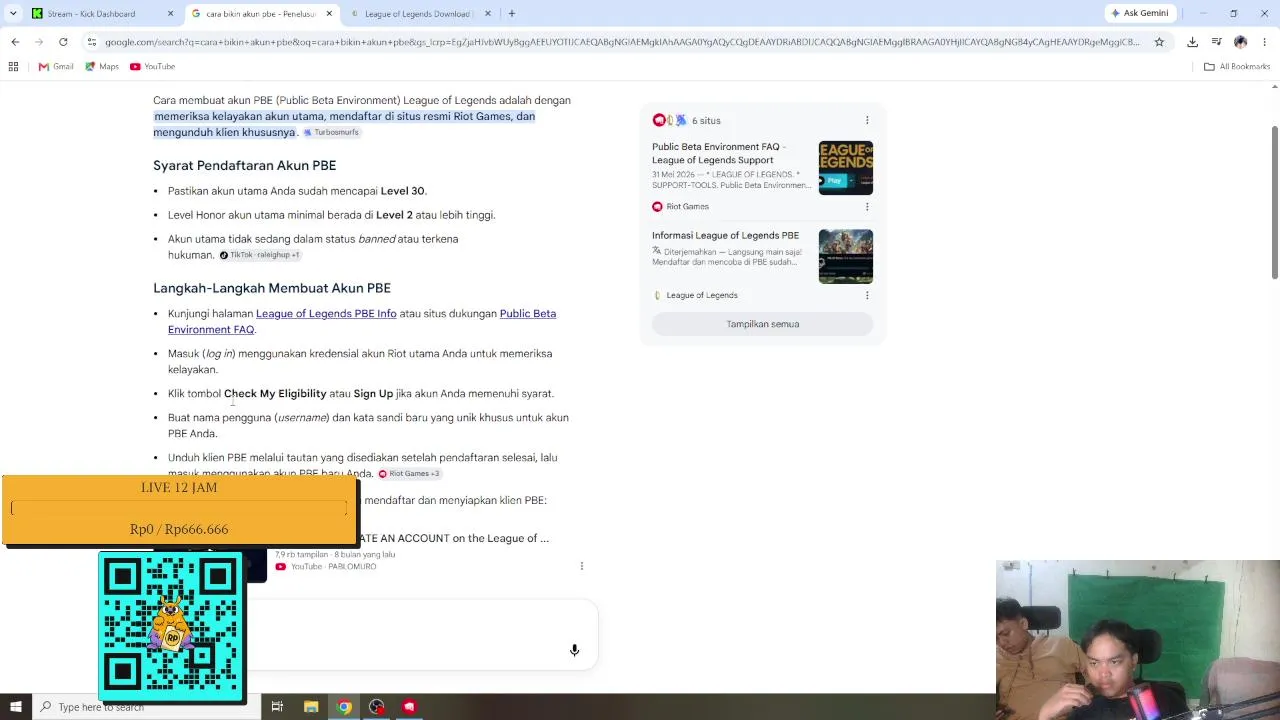This screenshot has width=1280, height=720.
Task: Open more options for the YouTube video result
Action: (x=581, y=566)
